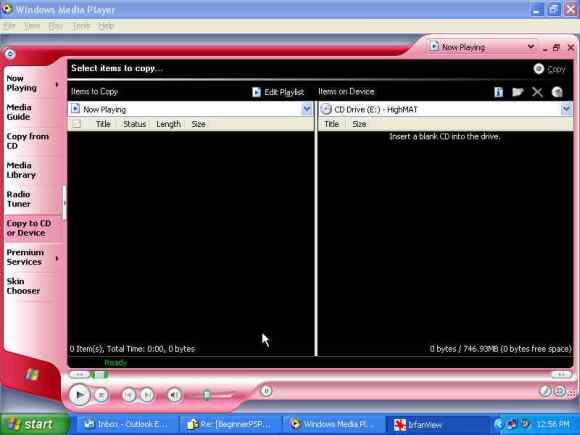The height and width of the screenshot is (435, 580).
Task: Click the Status column header
Action: (x=135, y=124)
